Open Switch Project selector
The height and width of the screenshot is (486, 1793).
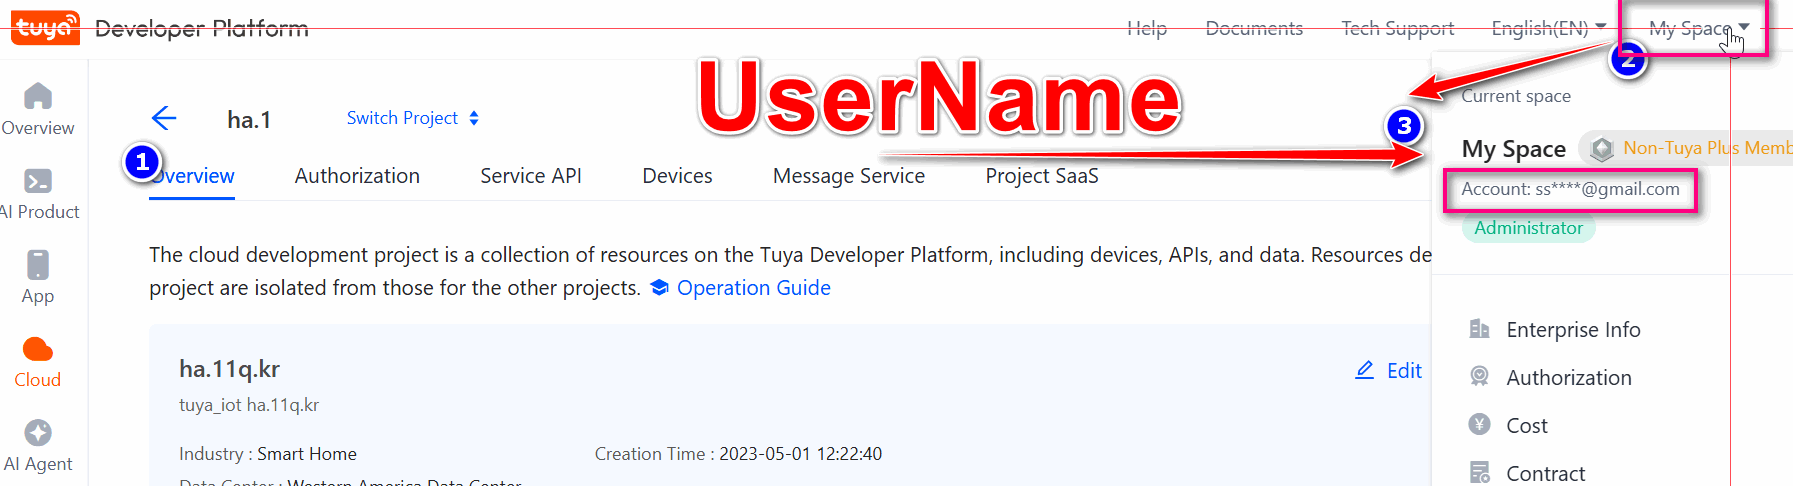tap(413, 118)
